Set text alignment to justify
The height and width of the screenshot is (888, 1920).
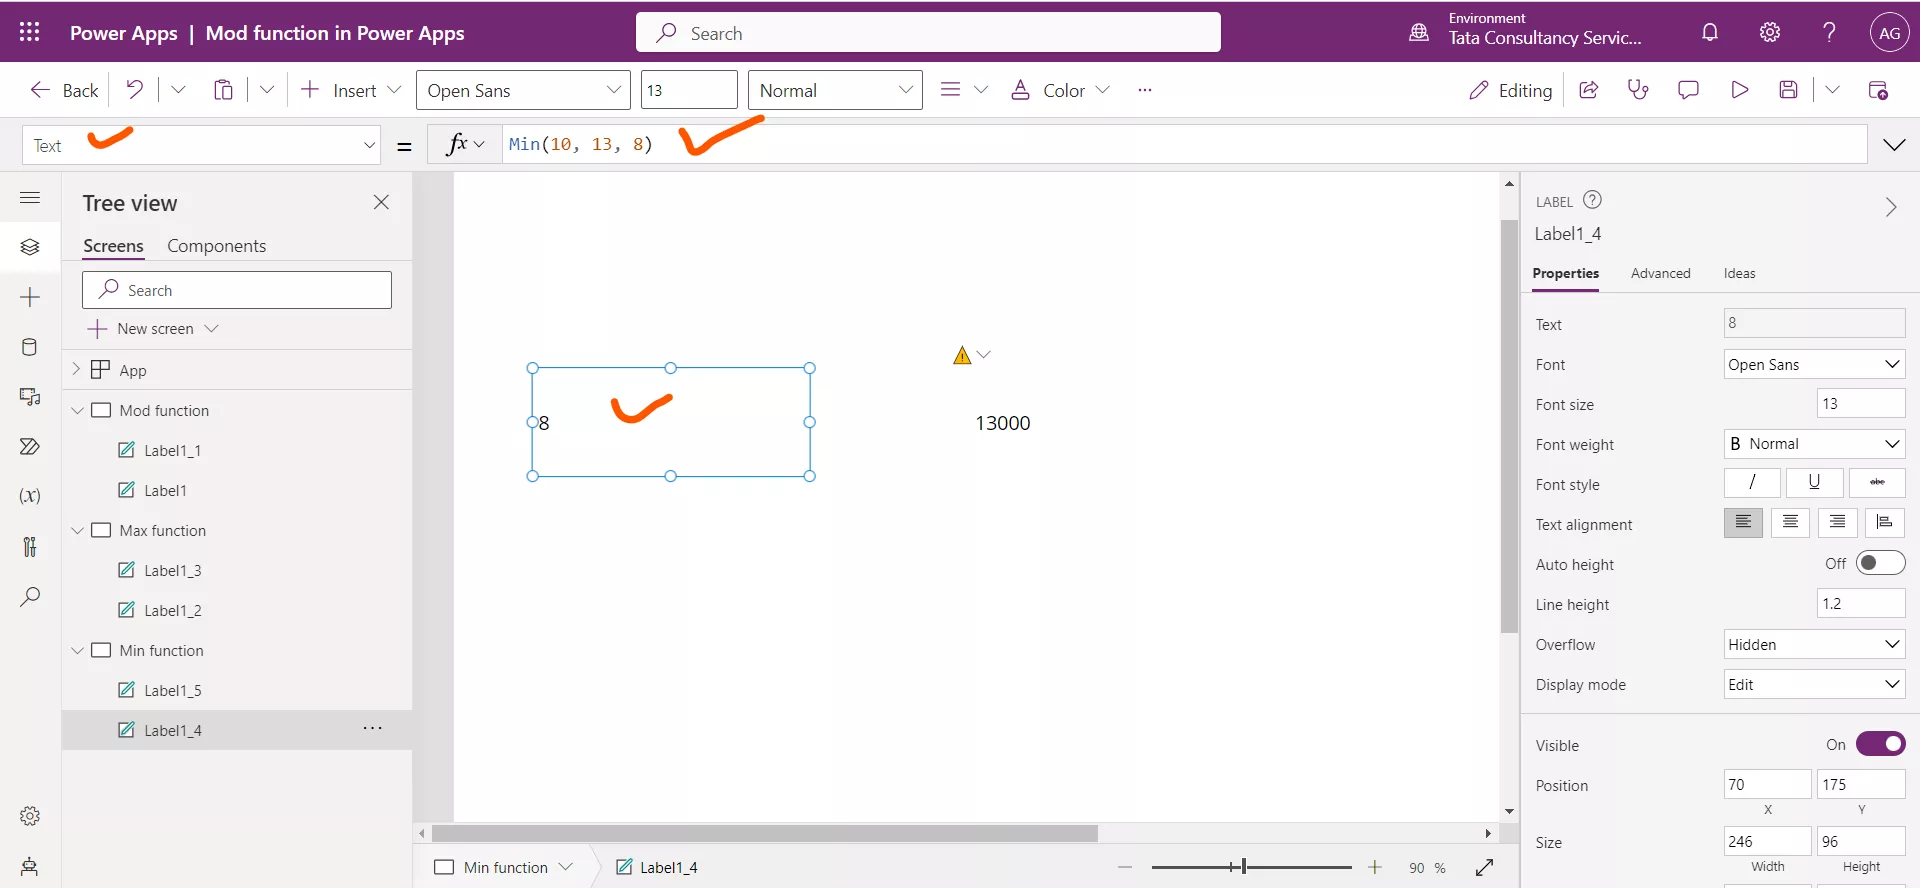1884,522
